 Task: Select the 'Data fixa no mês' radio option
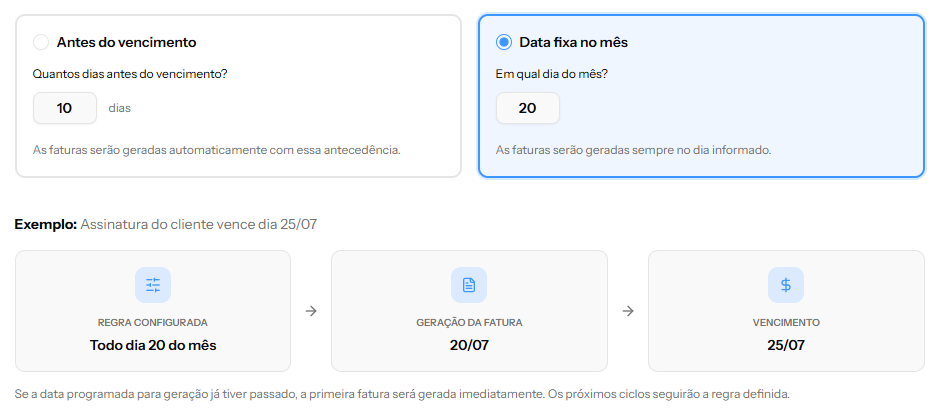coord(504,42)
